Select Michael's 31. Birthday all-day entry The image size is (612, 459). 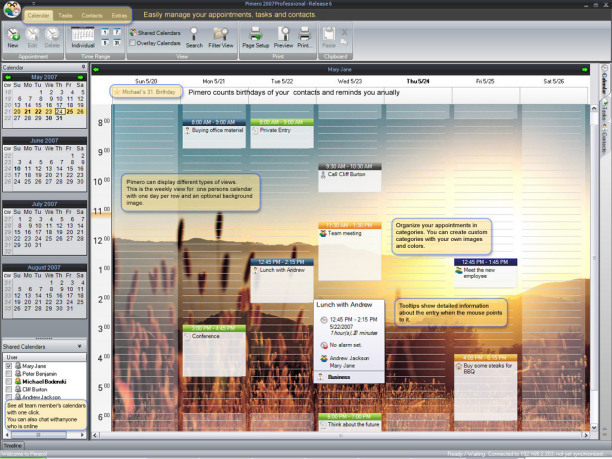click(x=146, y=92)
